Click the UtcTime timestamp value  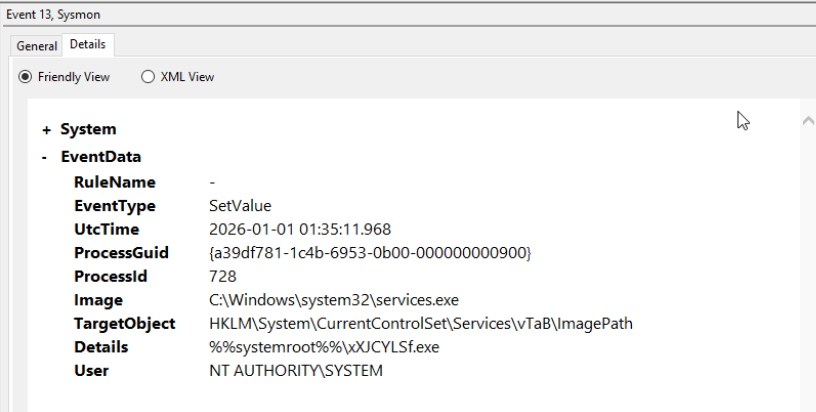300,229
